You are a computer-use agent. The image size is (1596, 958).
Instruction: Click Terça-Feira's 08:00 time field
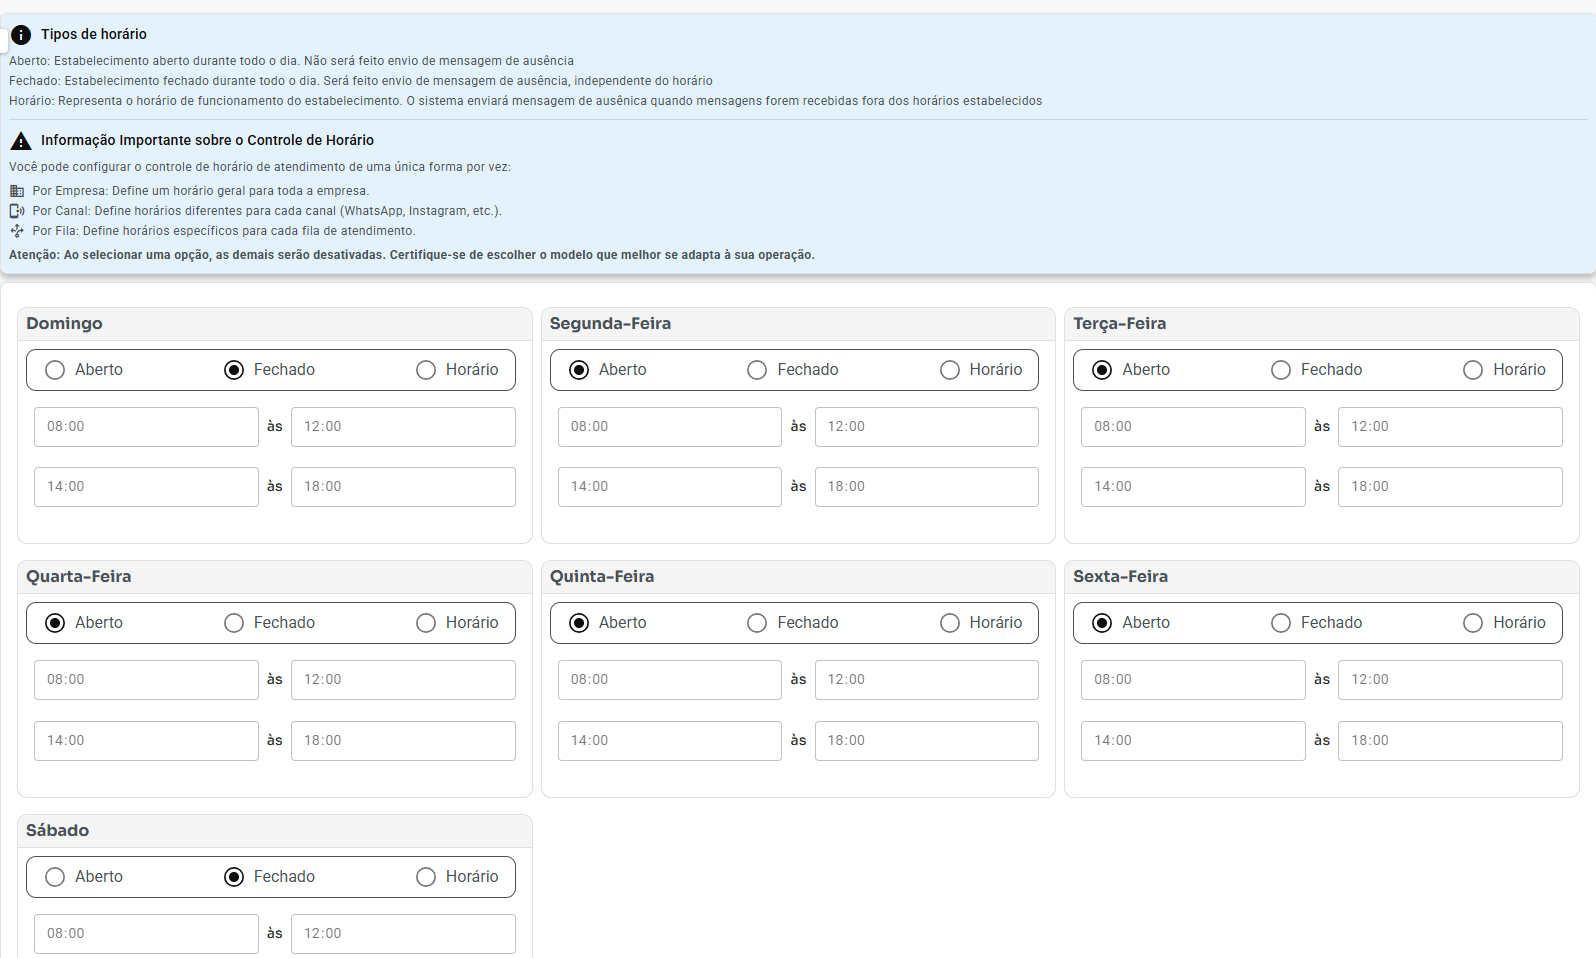tap(1193, 427)
